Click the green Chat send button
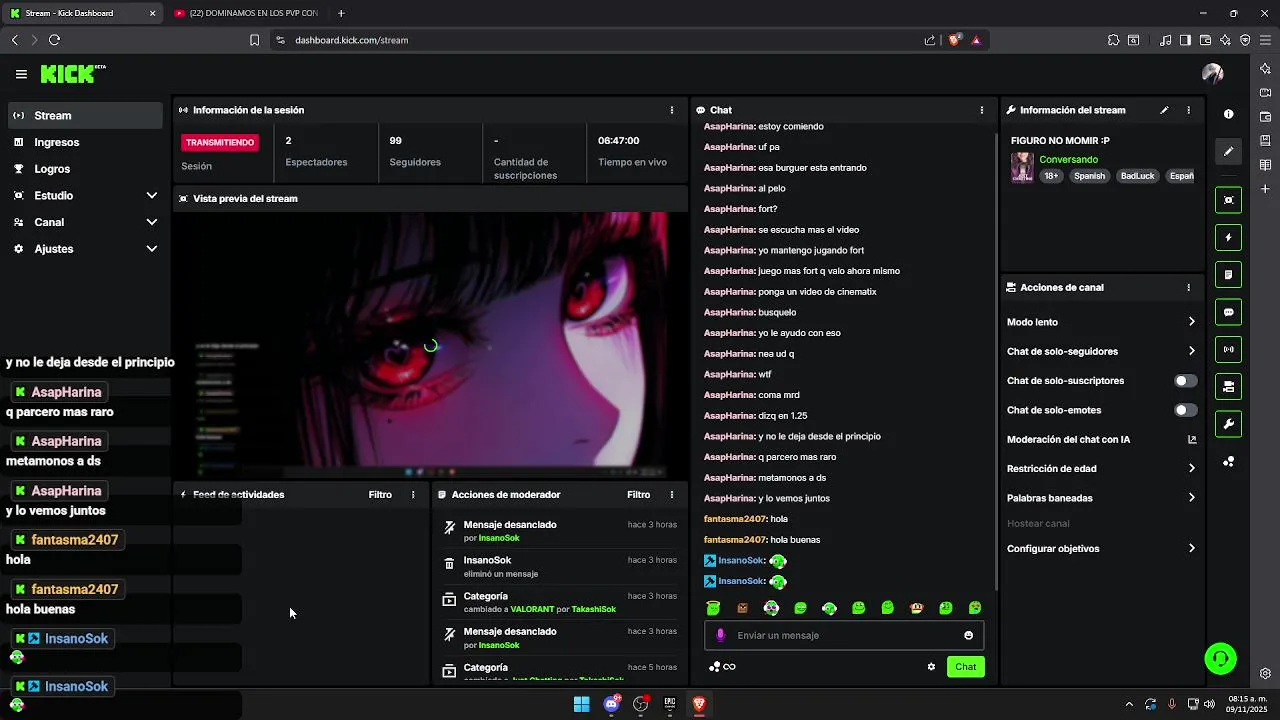The image size is (1280, 720). 965,667
